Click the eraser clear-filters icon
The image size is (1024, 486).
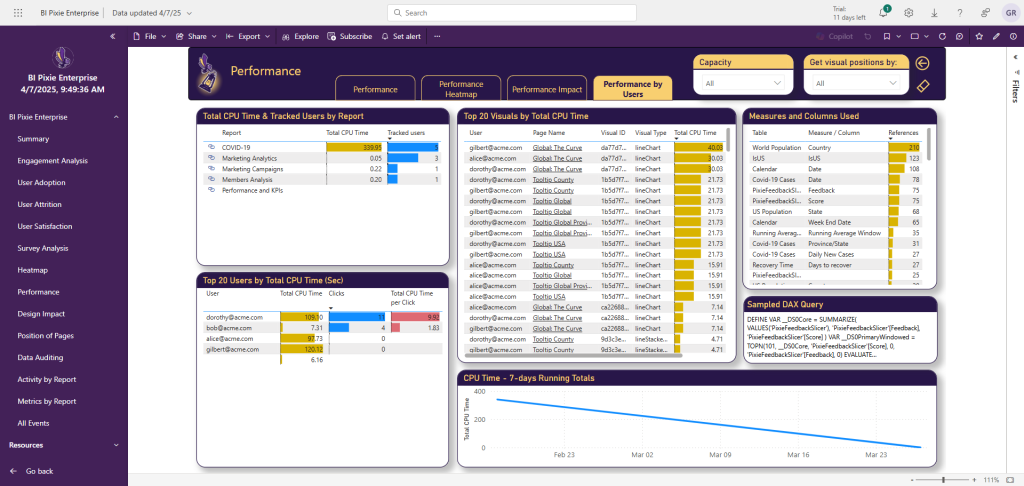coord(923,87)
